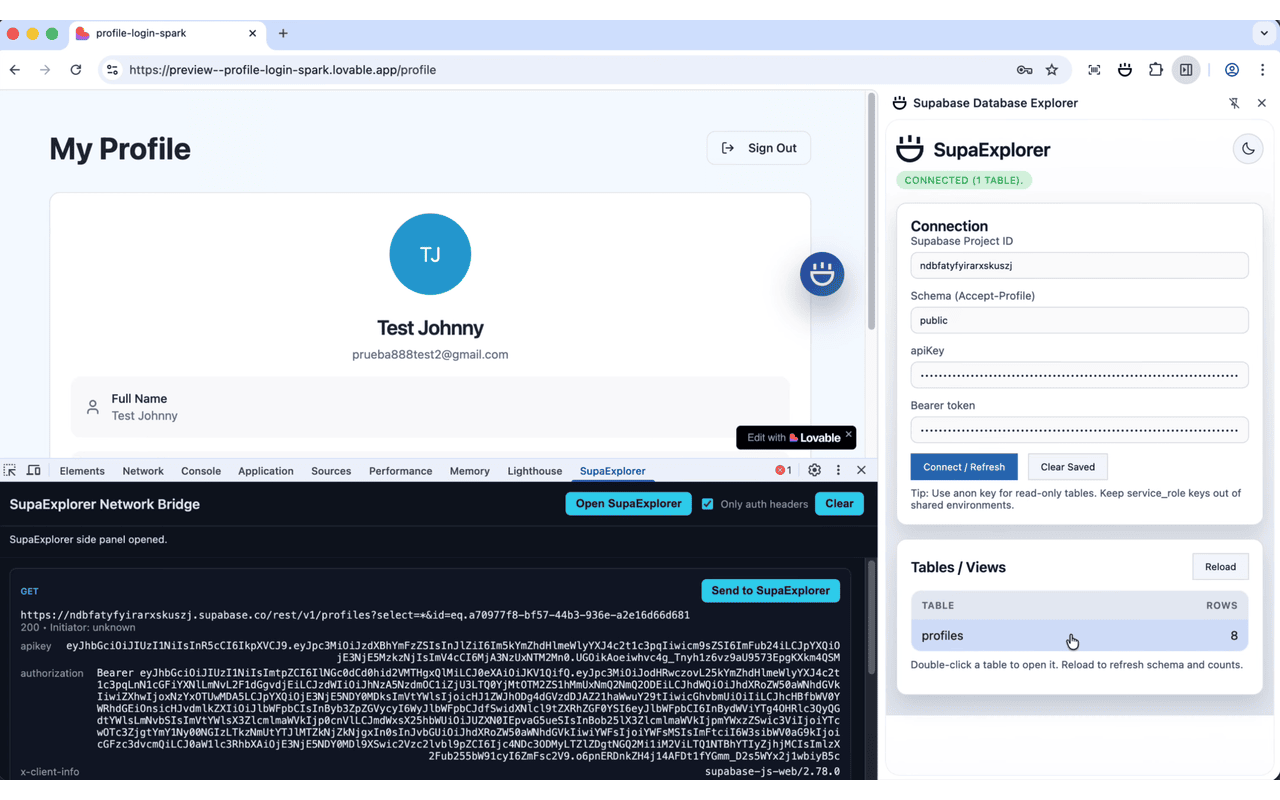Switch to the Sources tab
This screenshot has width=1280, height=800.
[331, 471]
